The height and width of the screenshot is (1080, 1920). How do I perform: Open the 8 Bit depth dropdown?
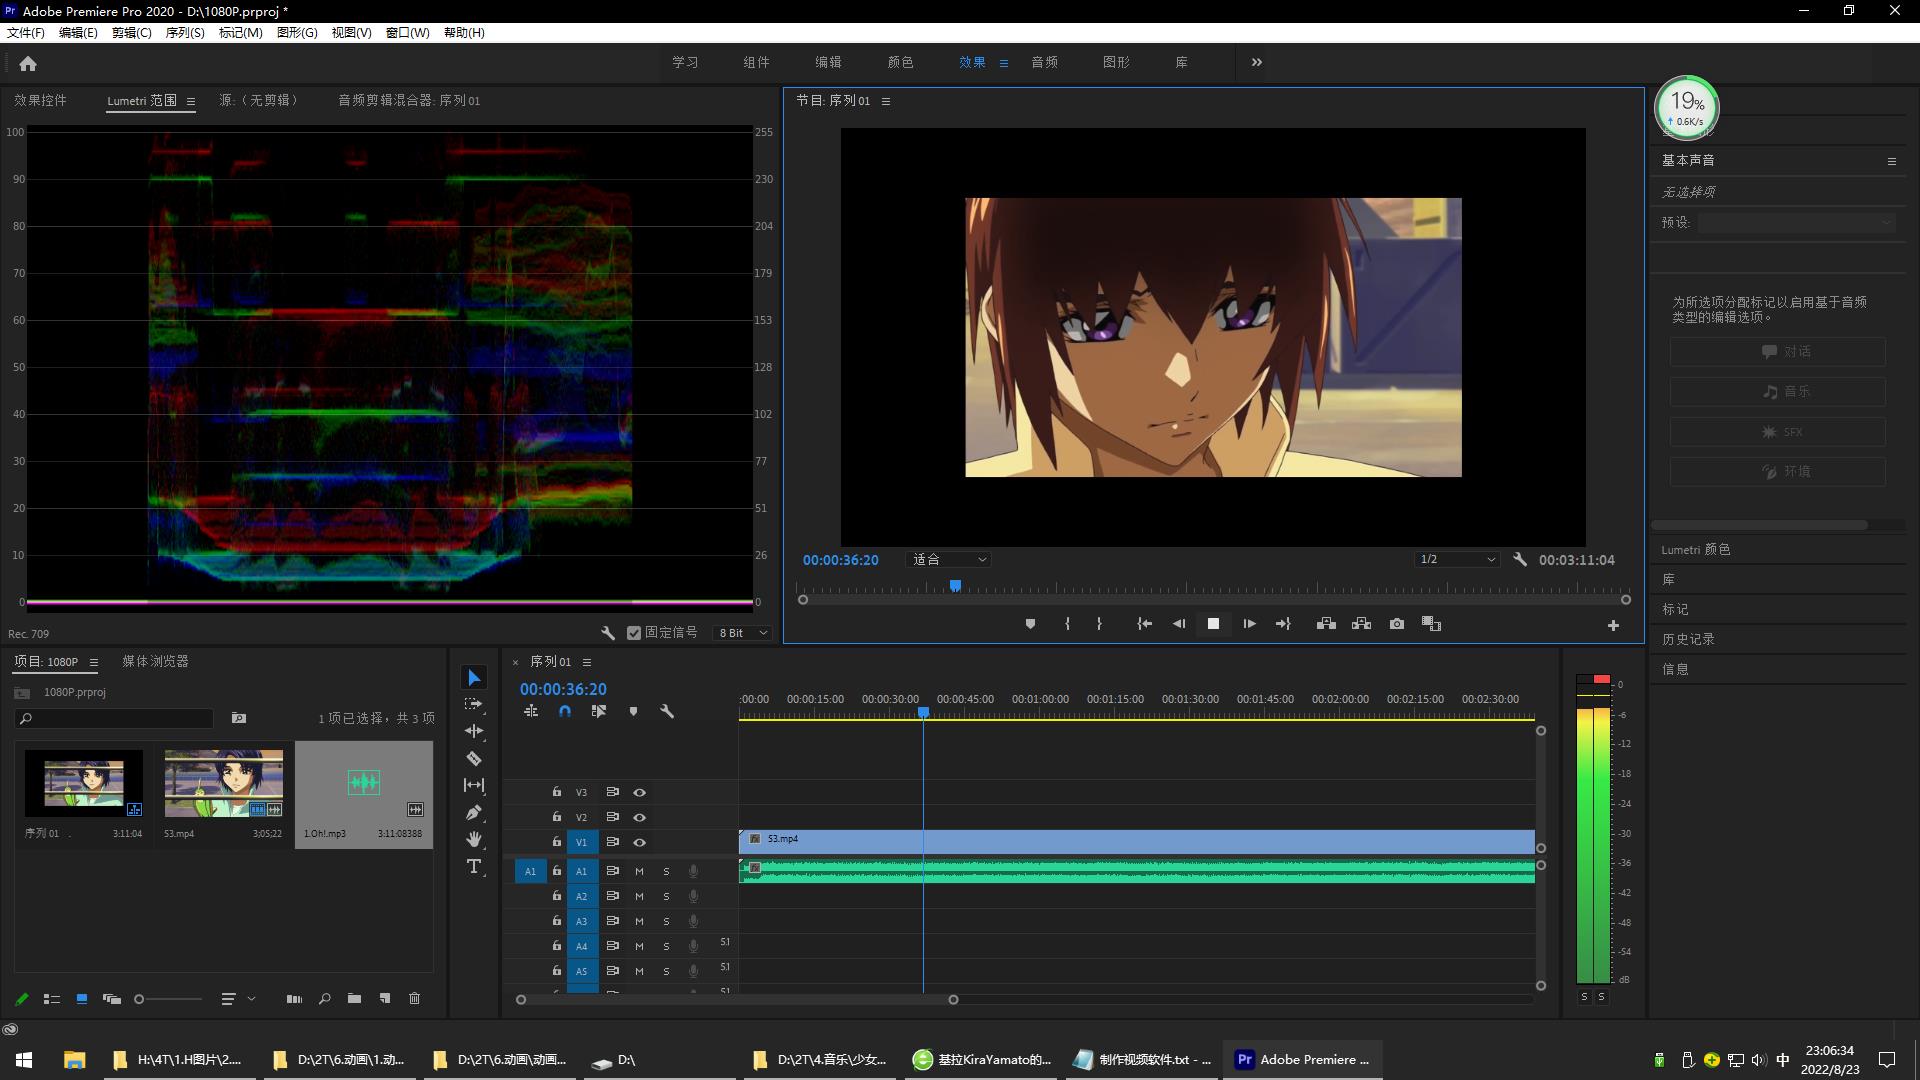[743, 633]
